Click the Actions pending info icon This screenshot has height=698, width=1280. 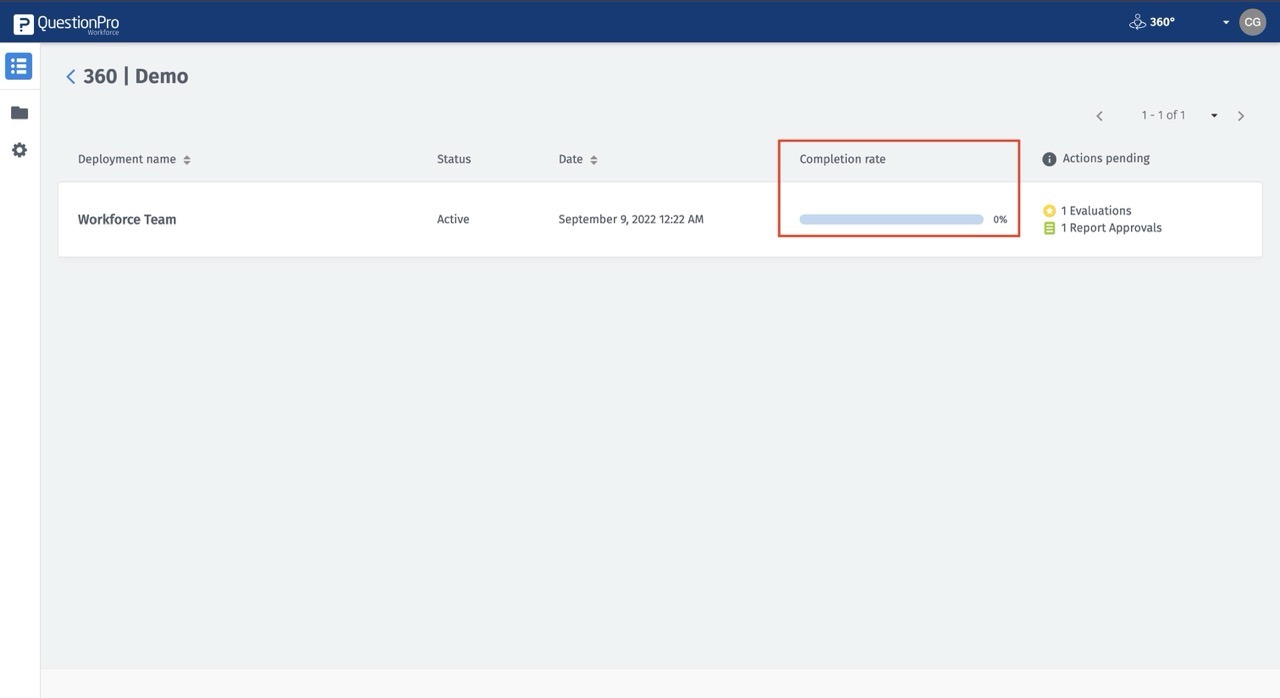(1049, 159)
